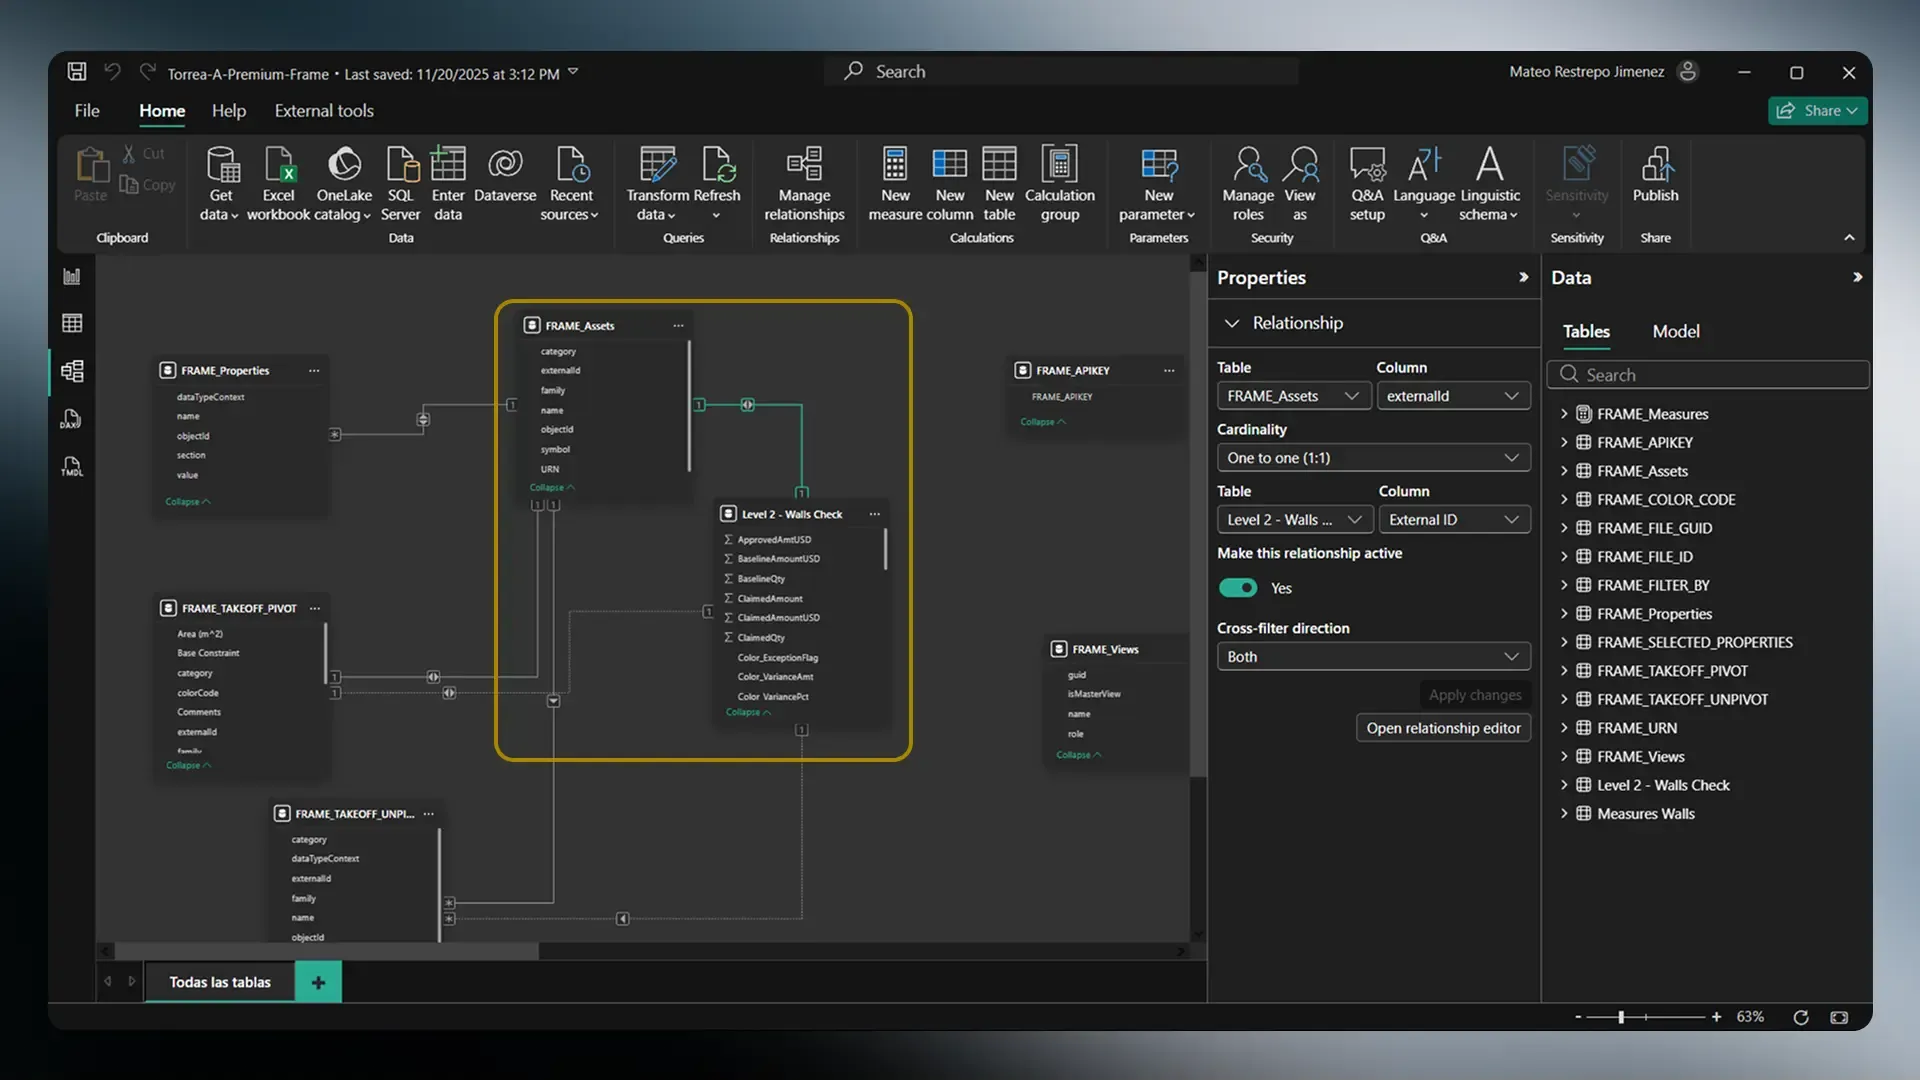Click the Data pane search field
Screen dimensions: 1920x1081
(1707, 374)
